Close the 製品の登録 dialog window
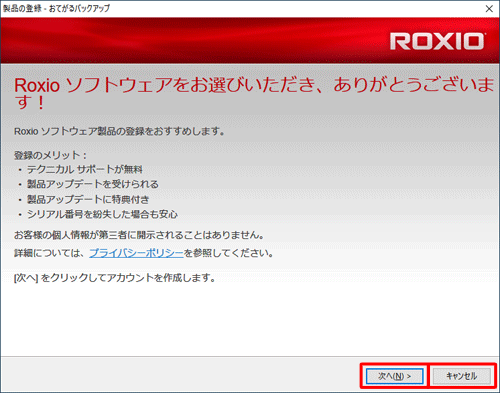The height and width of the screenshot is (393, 500). coord(489,9)
